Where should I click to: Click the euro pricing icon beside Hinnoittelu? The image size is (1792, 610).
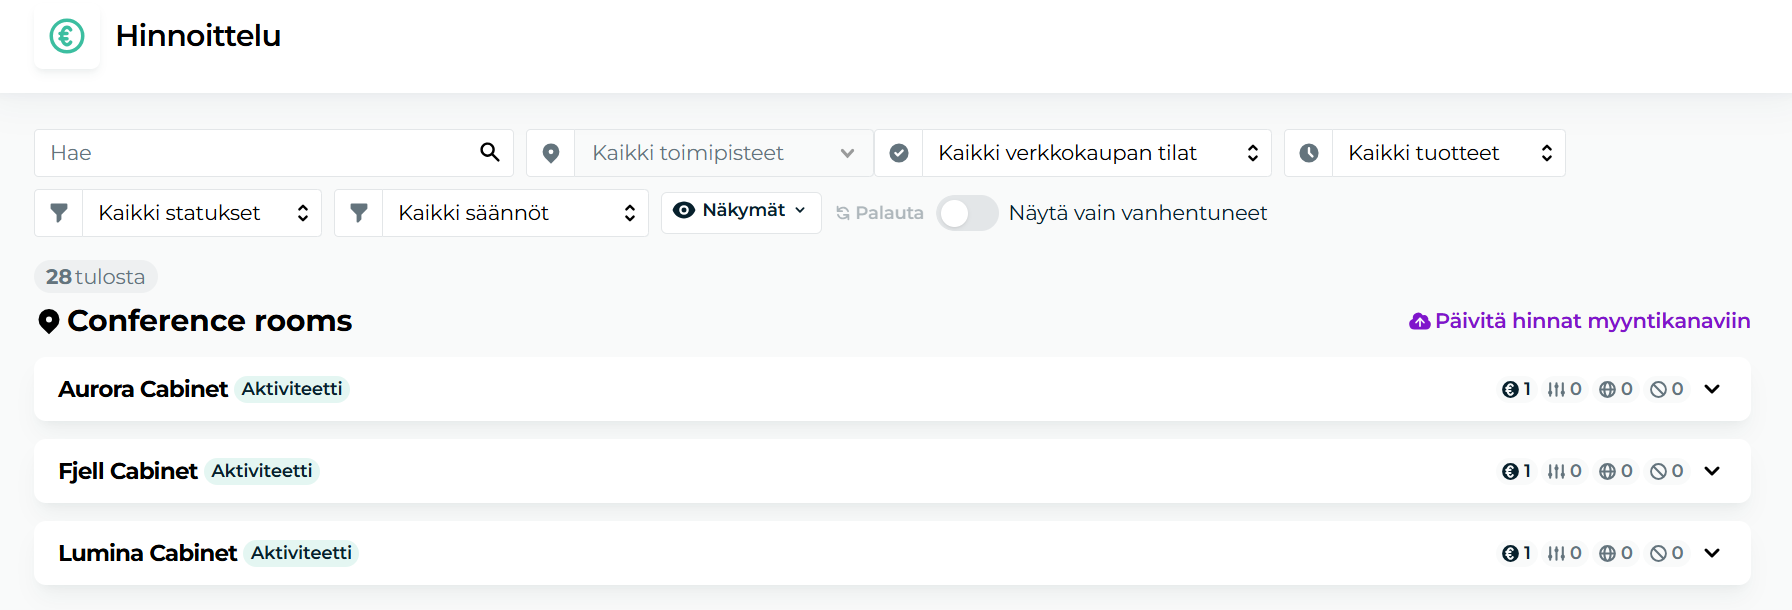67,36
